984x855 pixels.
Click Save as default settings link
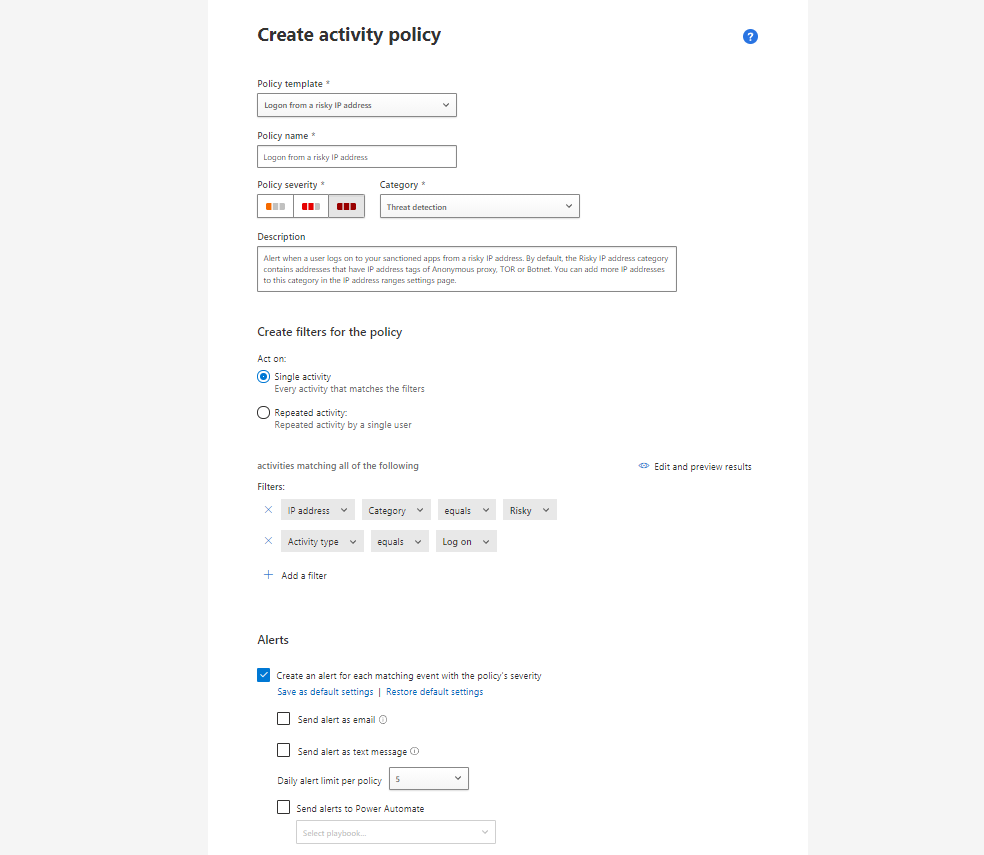[325, 691]
